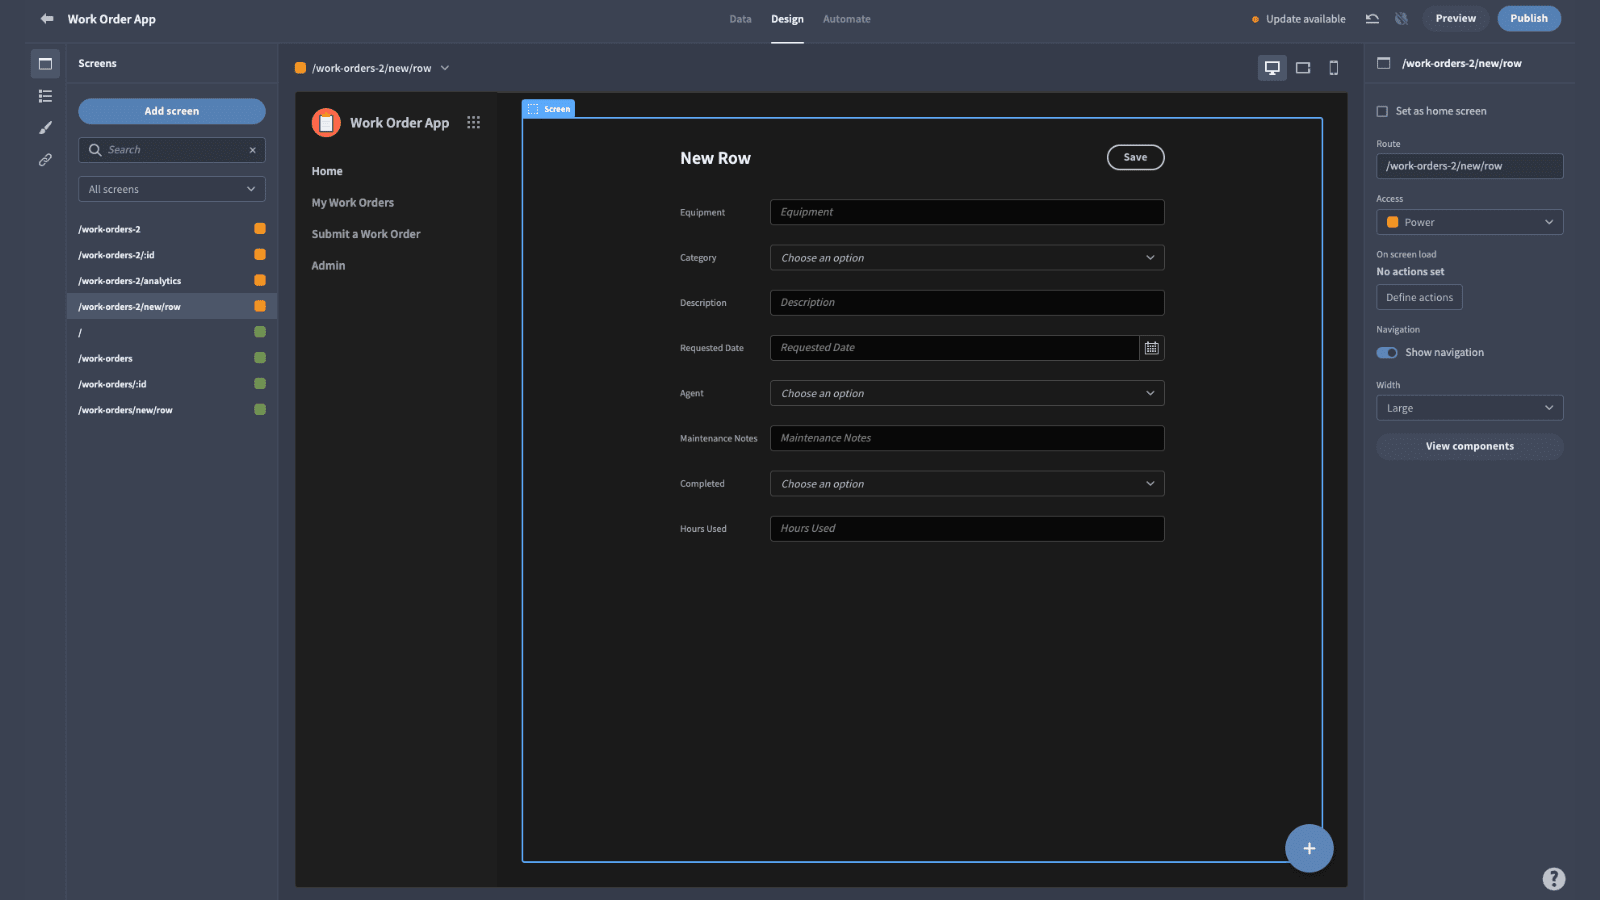This screenshot has width=1600, height=900.
Task: Click the Add screen button
Action: pyautogui.click(x=172, y=111)
